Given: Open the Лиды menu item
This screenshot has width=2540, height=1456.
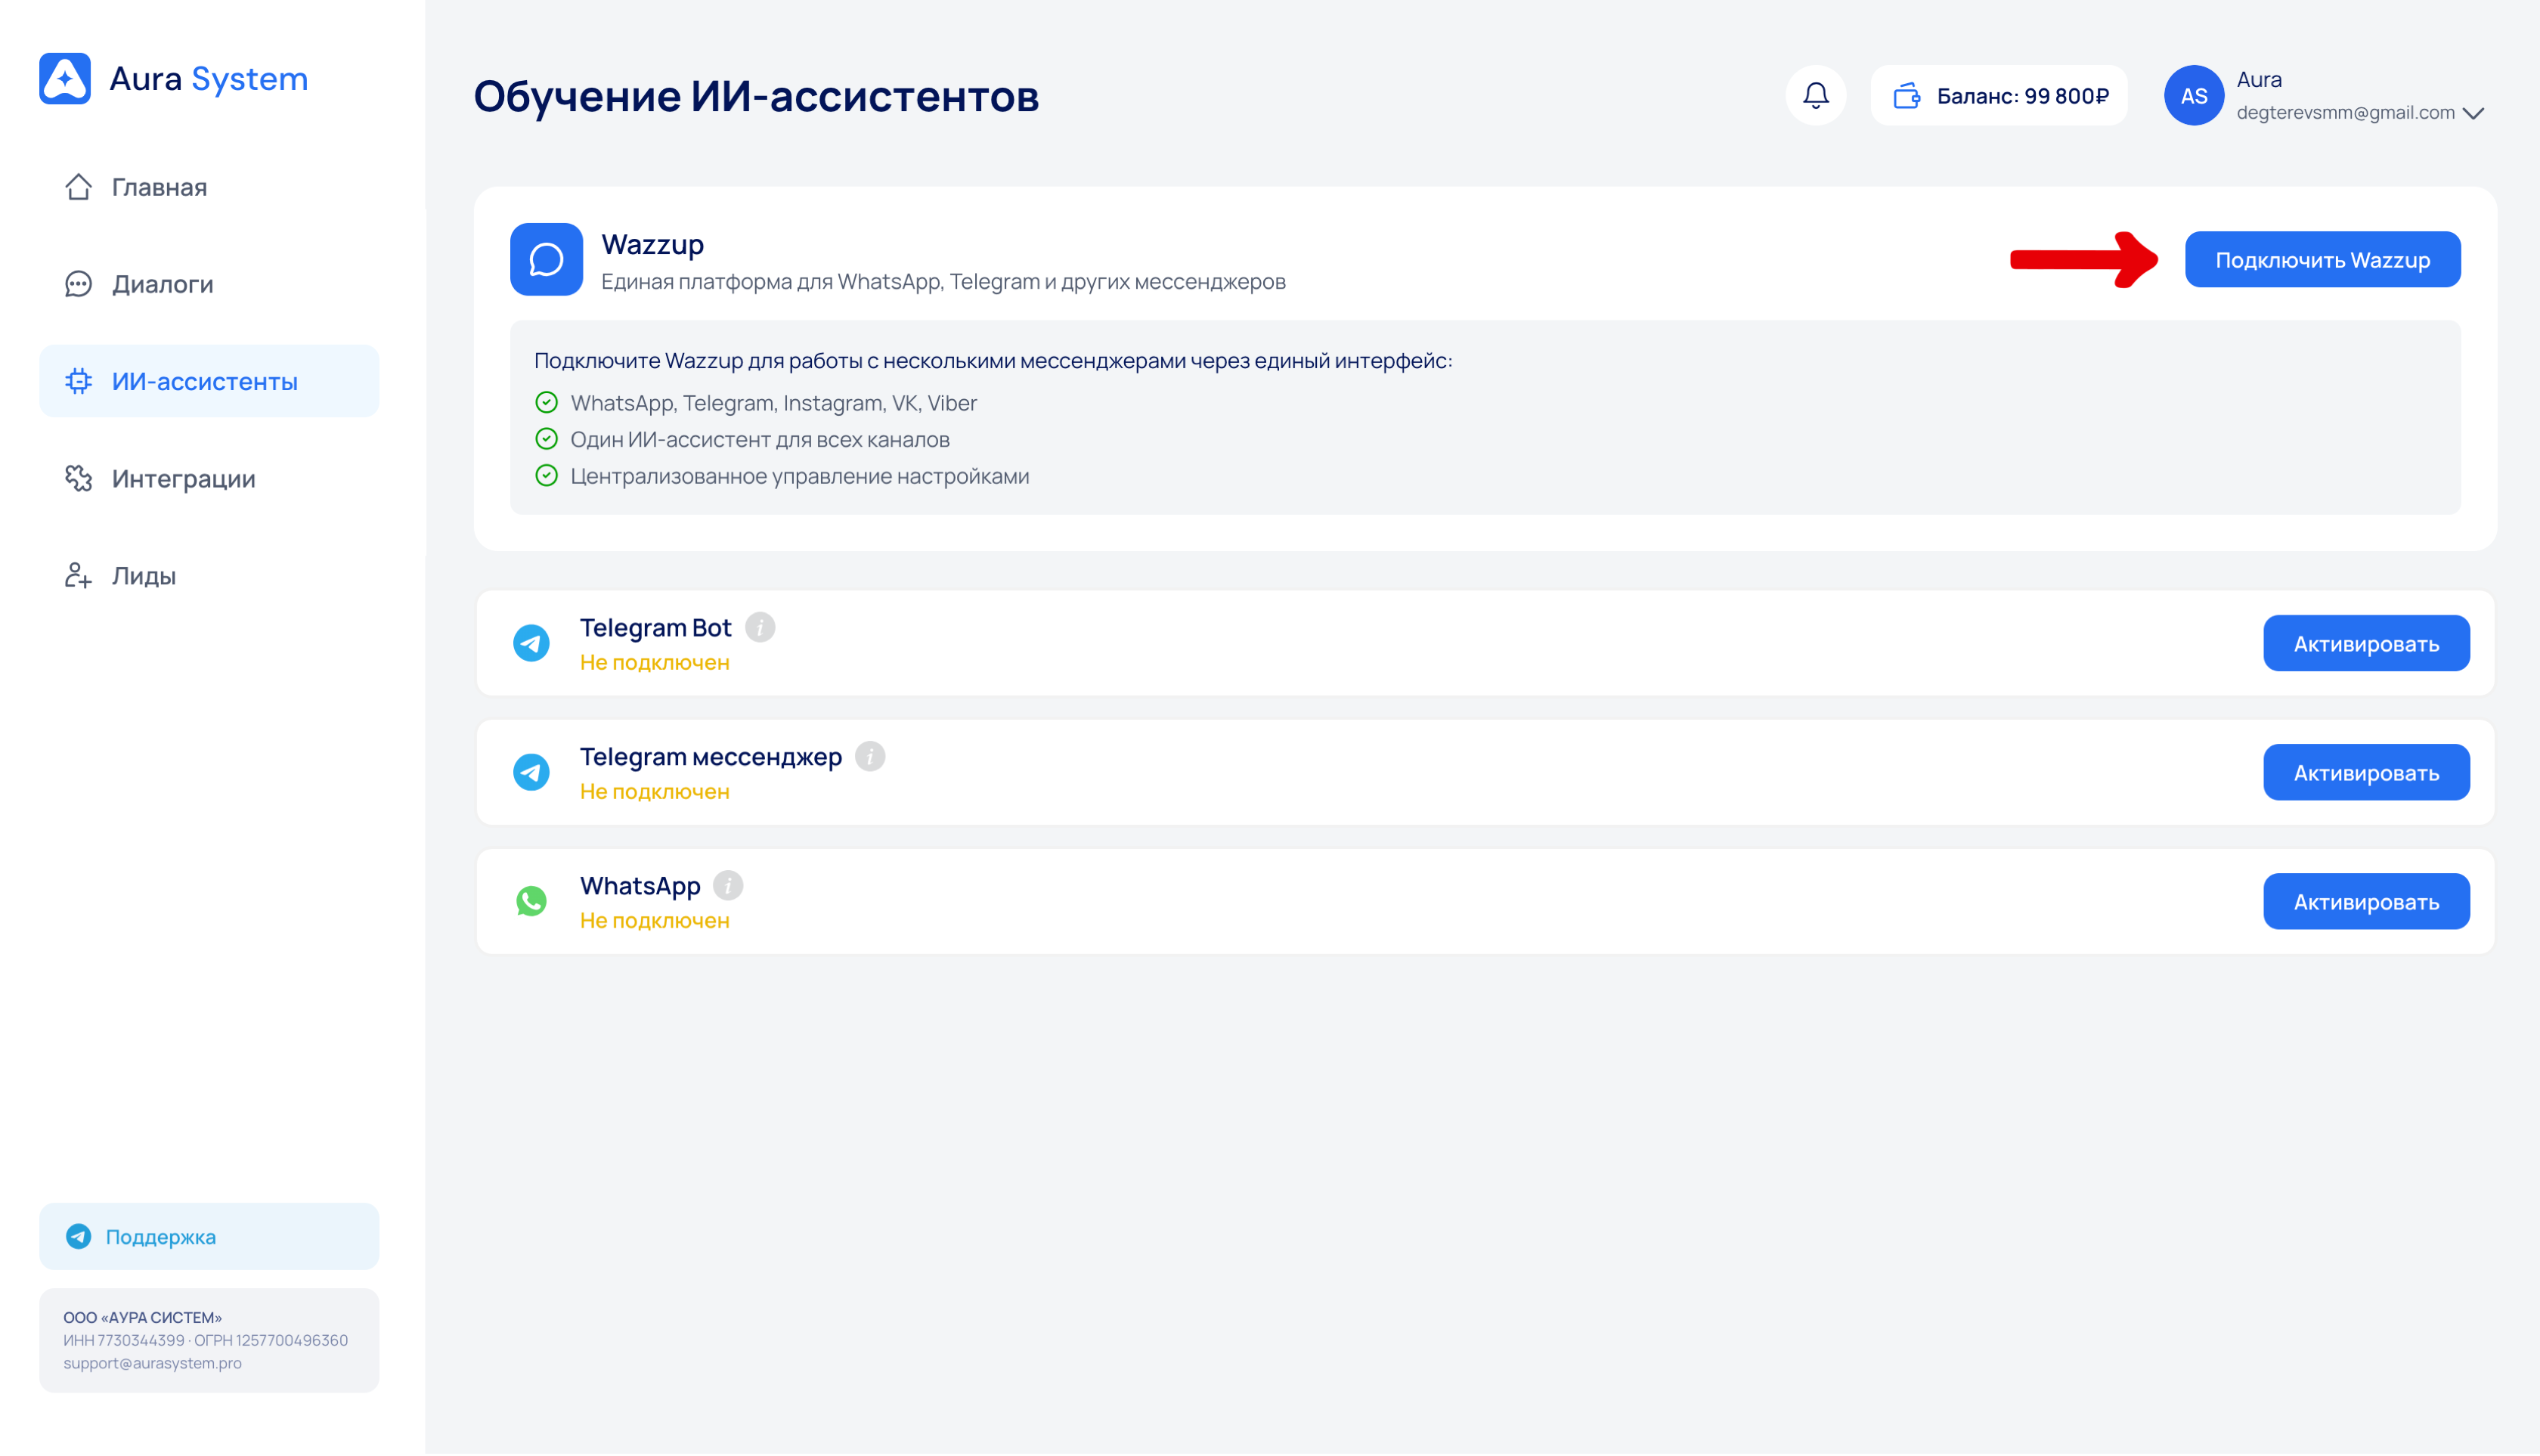Looking at the screenshot, I should pyautogui.click(x=143, y=575).
